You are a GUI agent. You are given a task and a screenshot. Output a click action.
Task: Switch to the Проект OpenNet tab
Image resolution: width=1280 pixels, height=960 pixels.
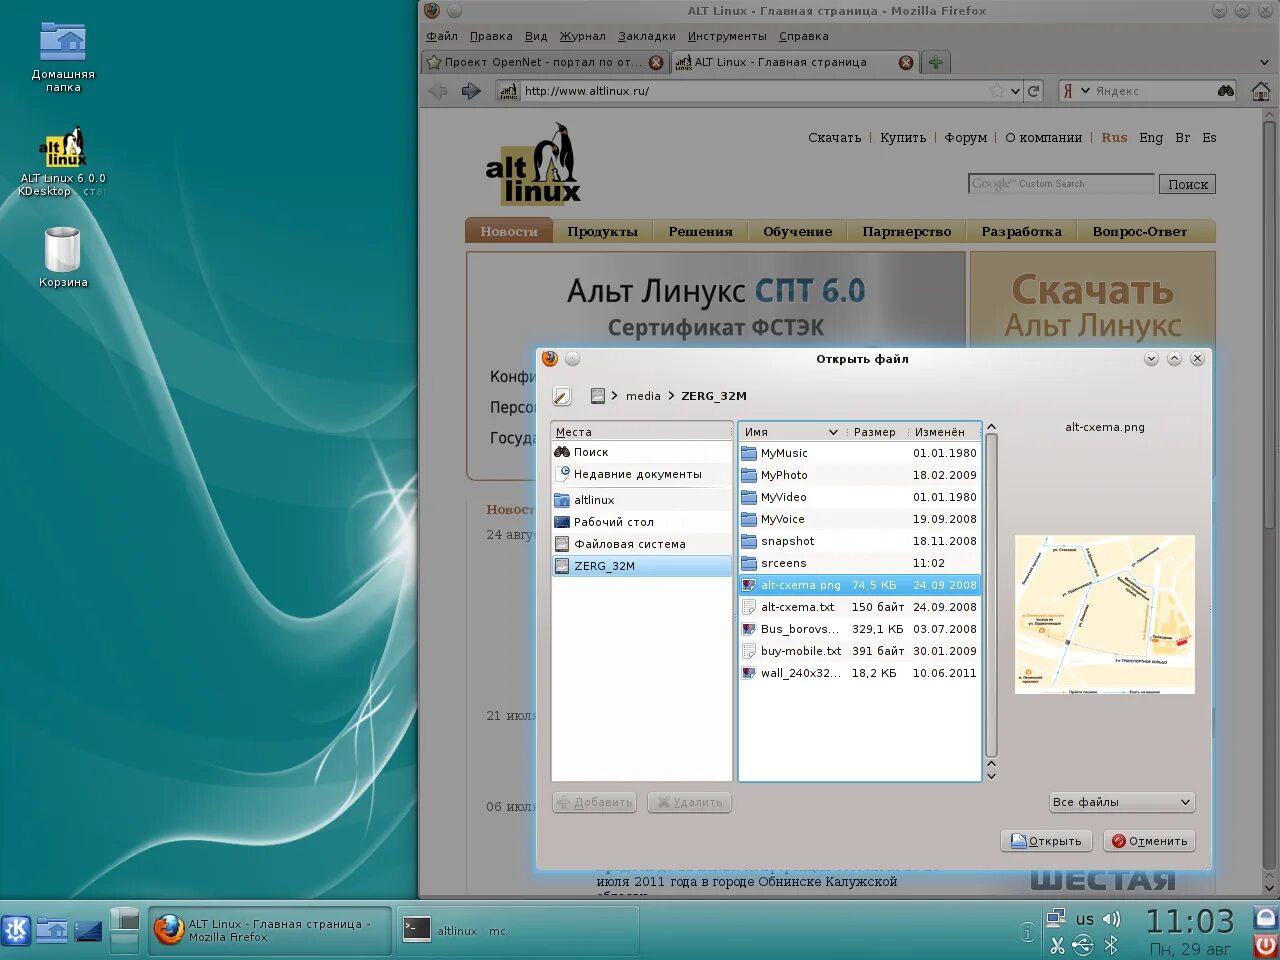545,62
